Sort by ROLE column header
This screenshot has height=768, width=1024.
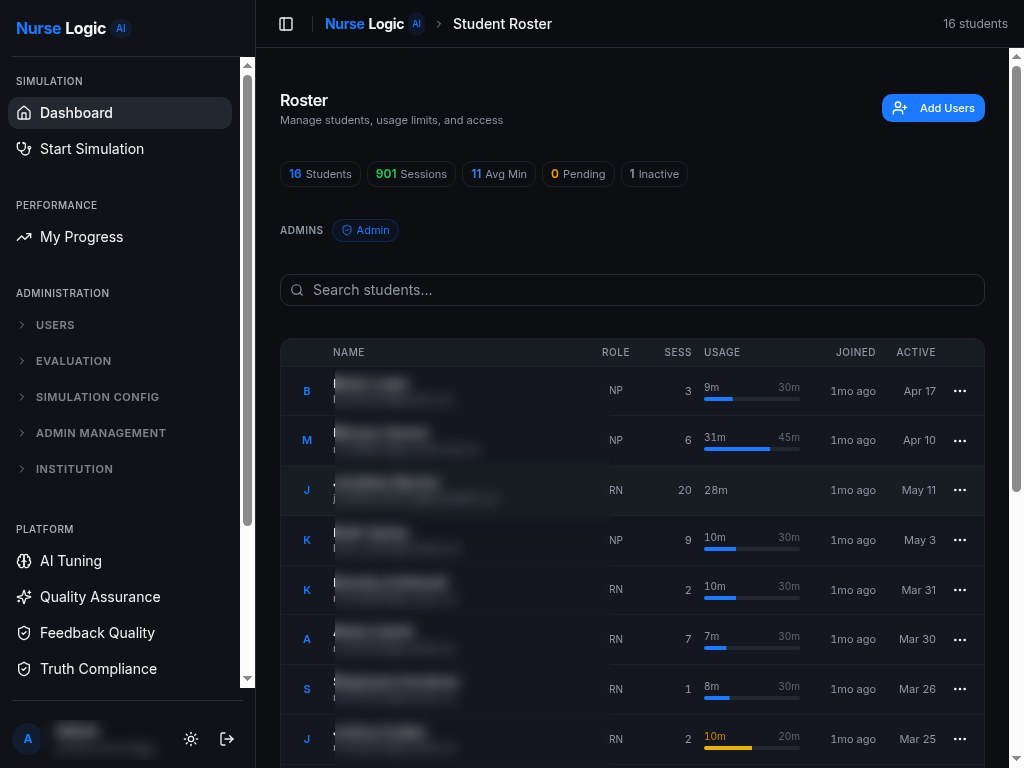pyautogui.click(x=615, y=353)
